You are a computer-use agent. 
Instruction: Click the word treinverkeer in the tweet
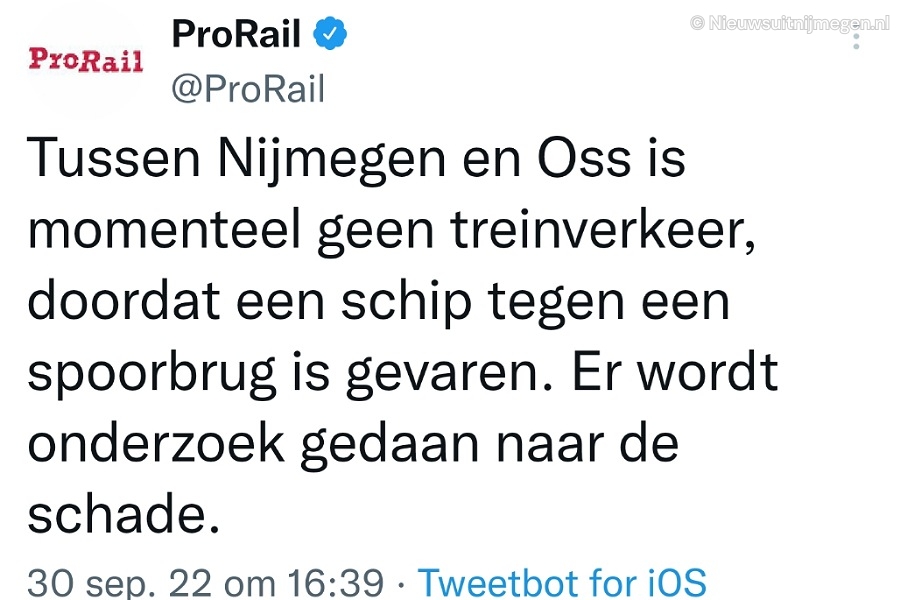point(602,229)
